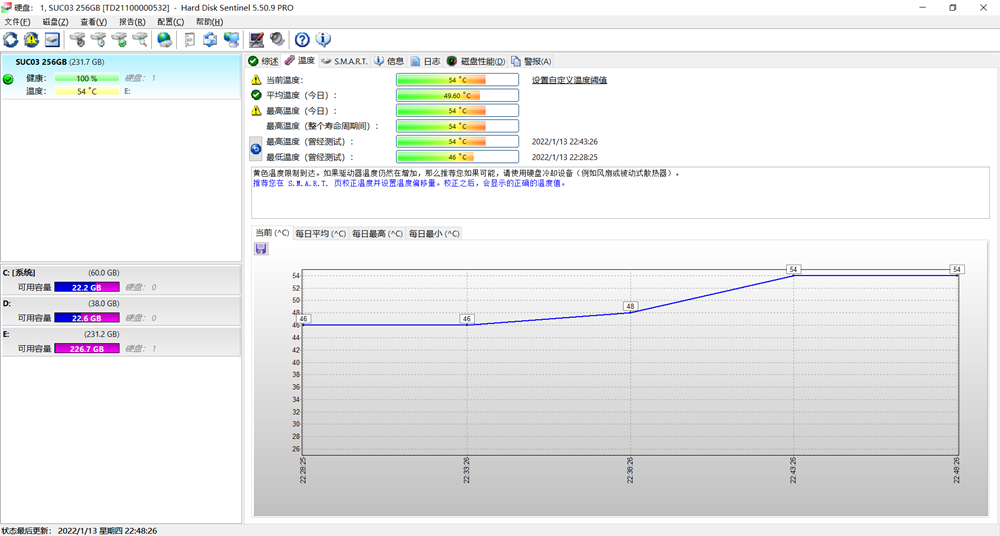
Task: Click the report document toolbar icon
Action: pyautogui.click(x=189, y=40)
